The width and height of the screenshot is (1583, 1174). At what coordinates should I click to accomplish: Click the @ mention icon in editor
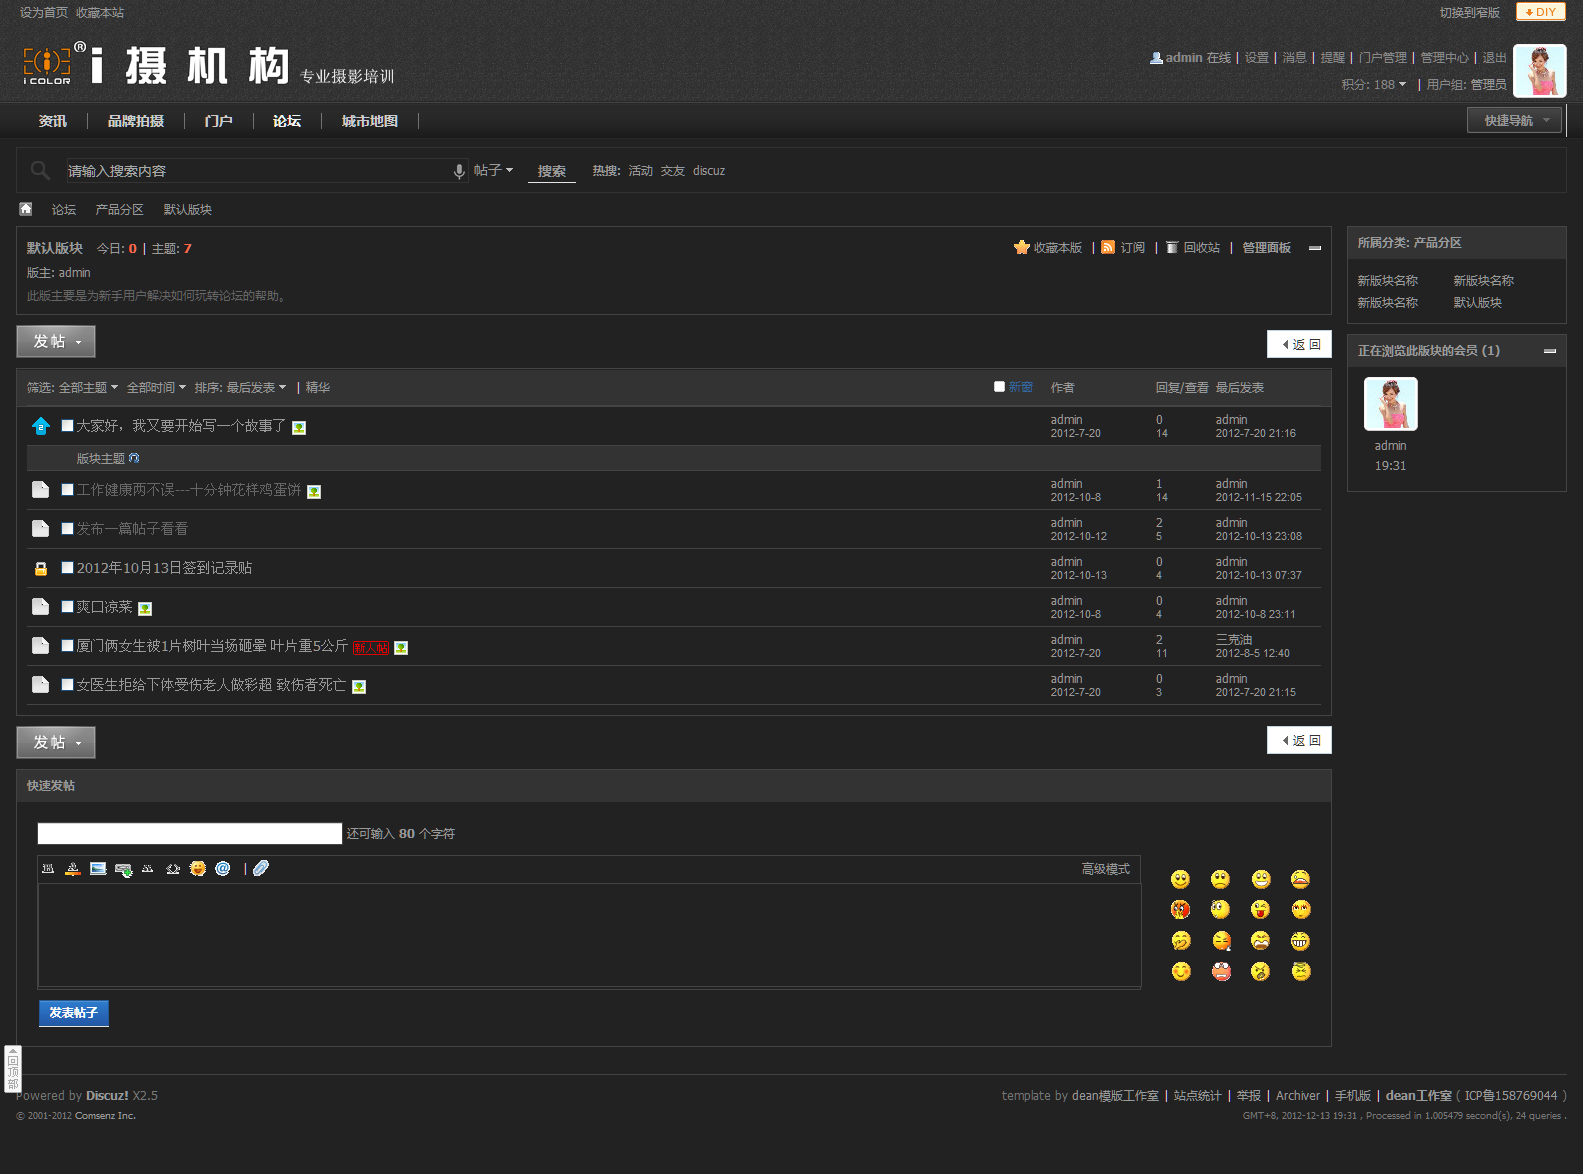(x=223, y=869)
